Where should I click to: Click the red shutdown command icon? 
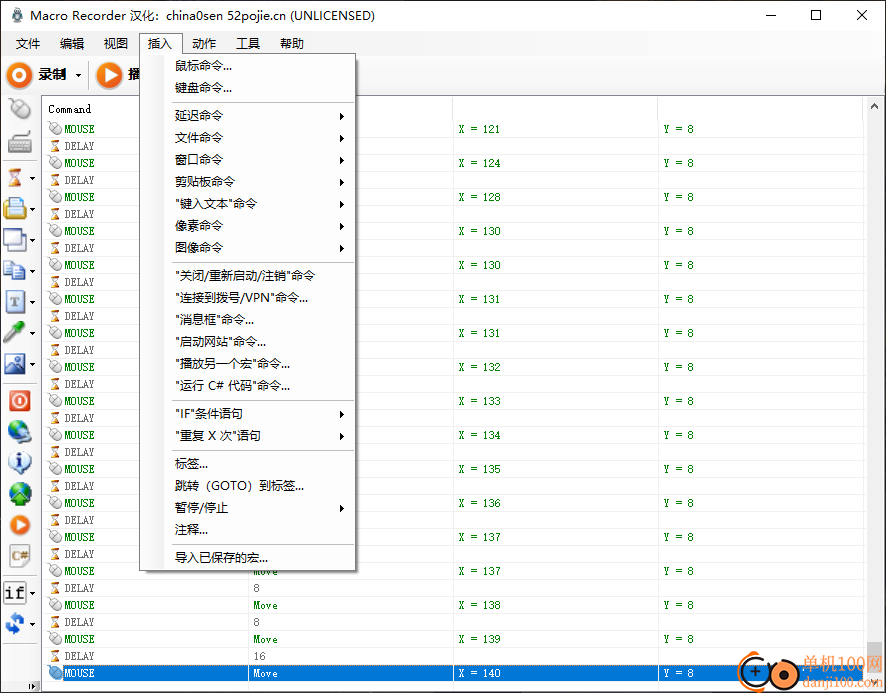pos(20,401)
